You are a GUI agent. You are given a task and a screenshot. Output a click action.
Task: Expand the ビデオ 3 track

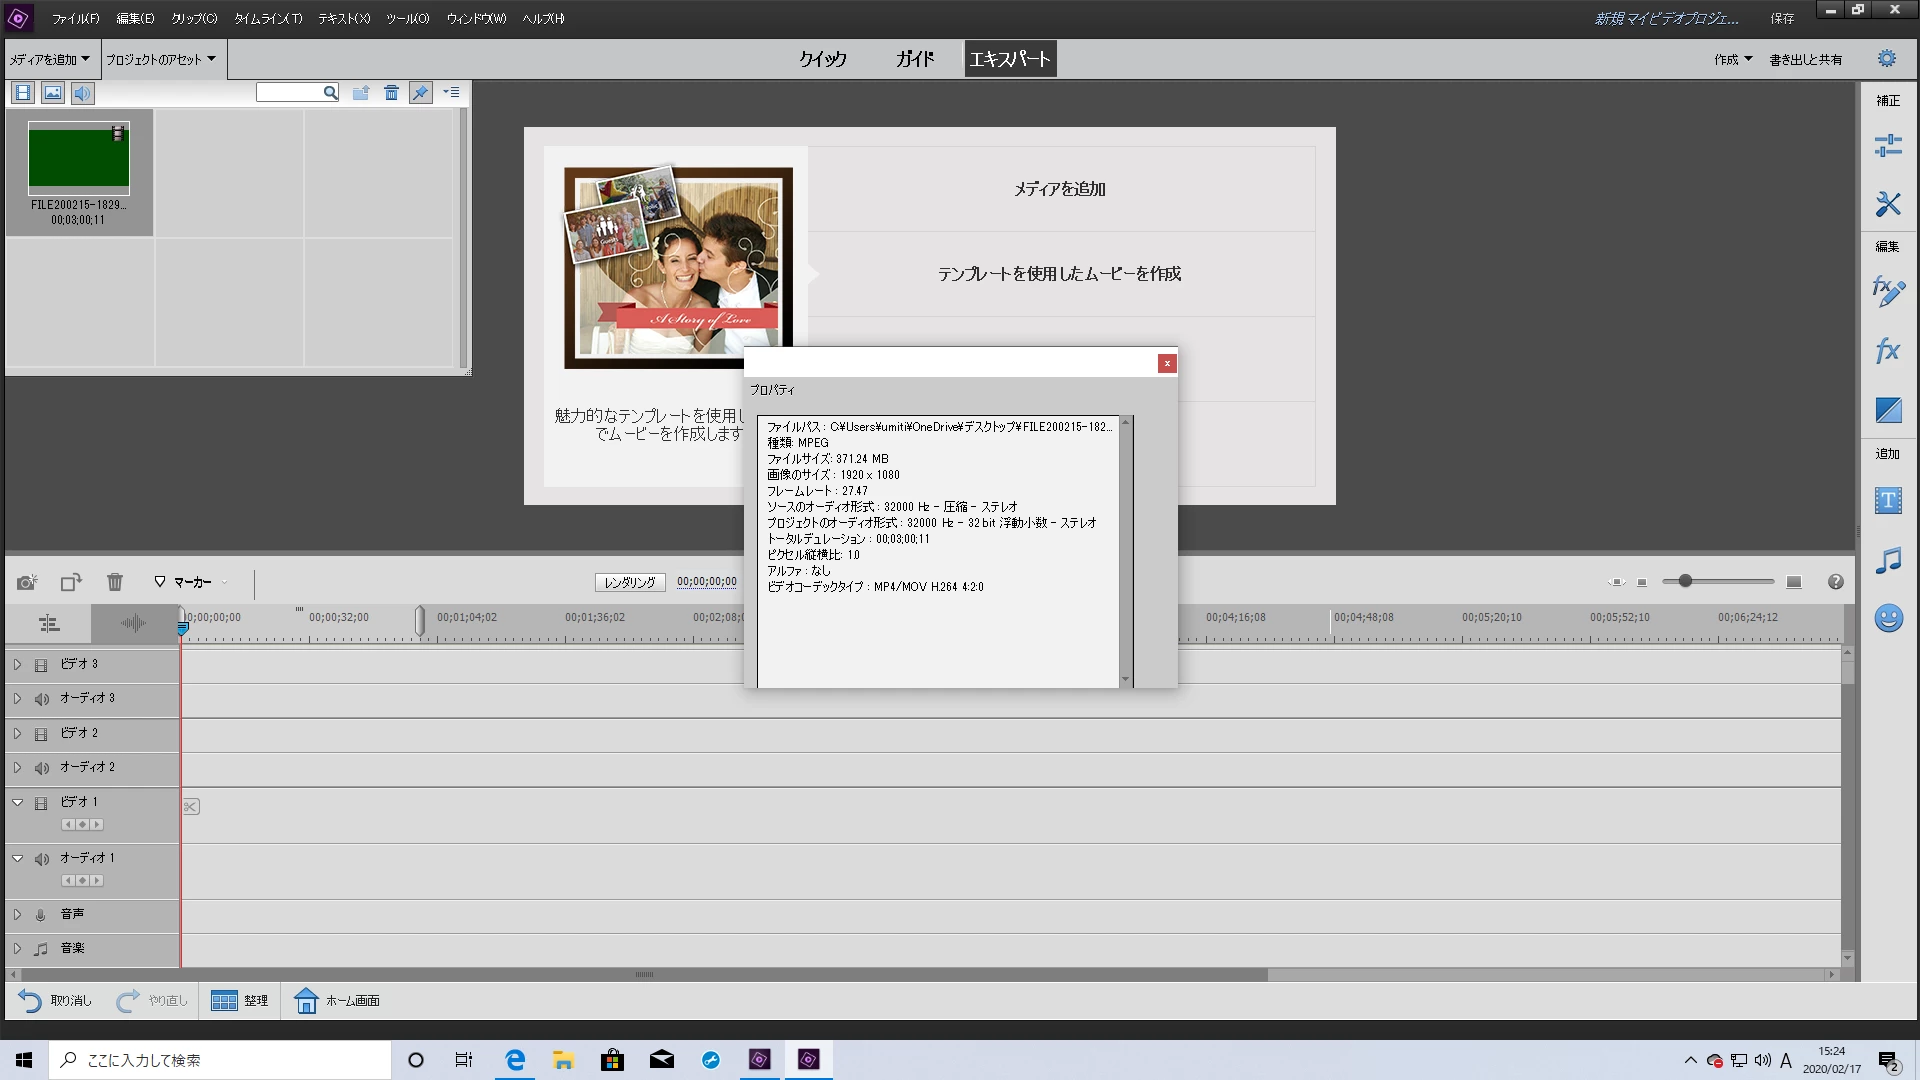[x=17, y=664]
